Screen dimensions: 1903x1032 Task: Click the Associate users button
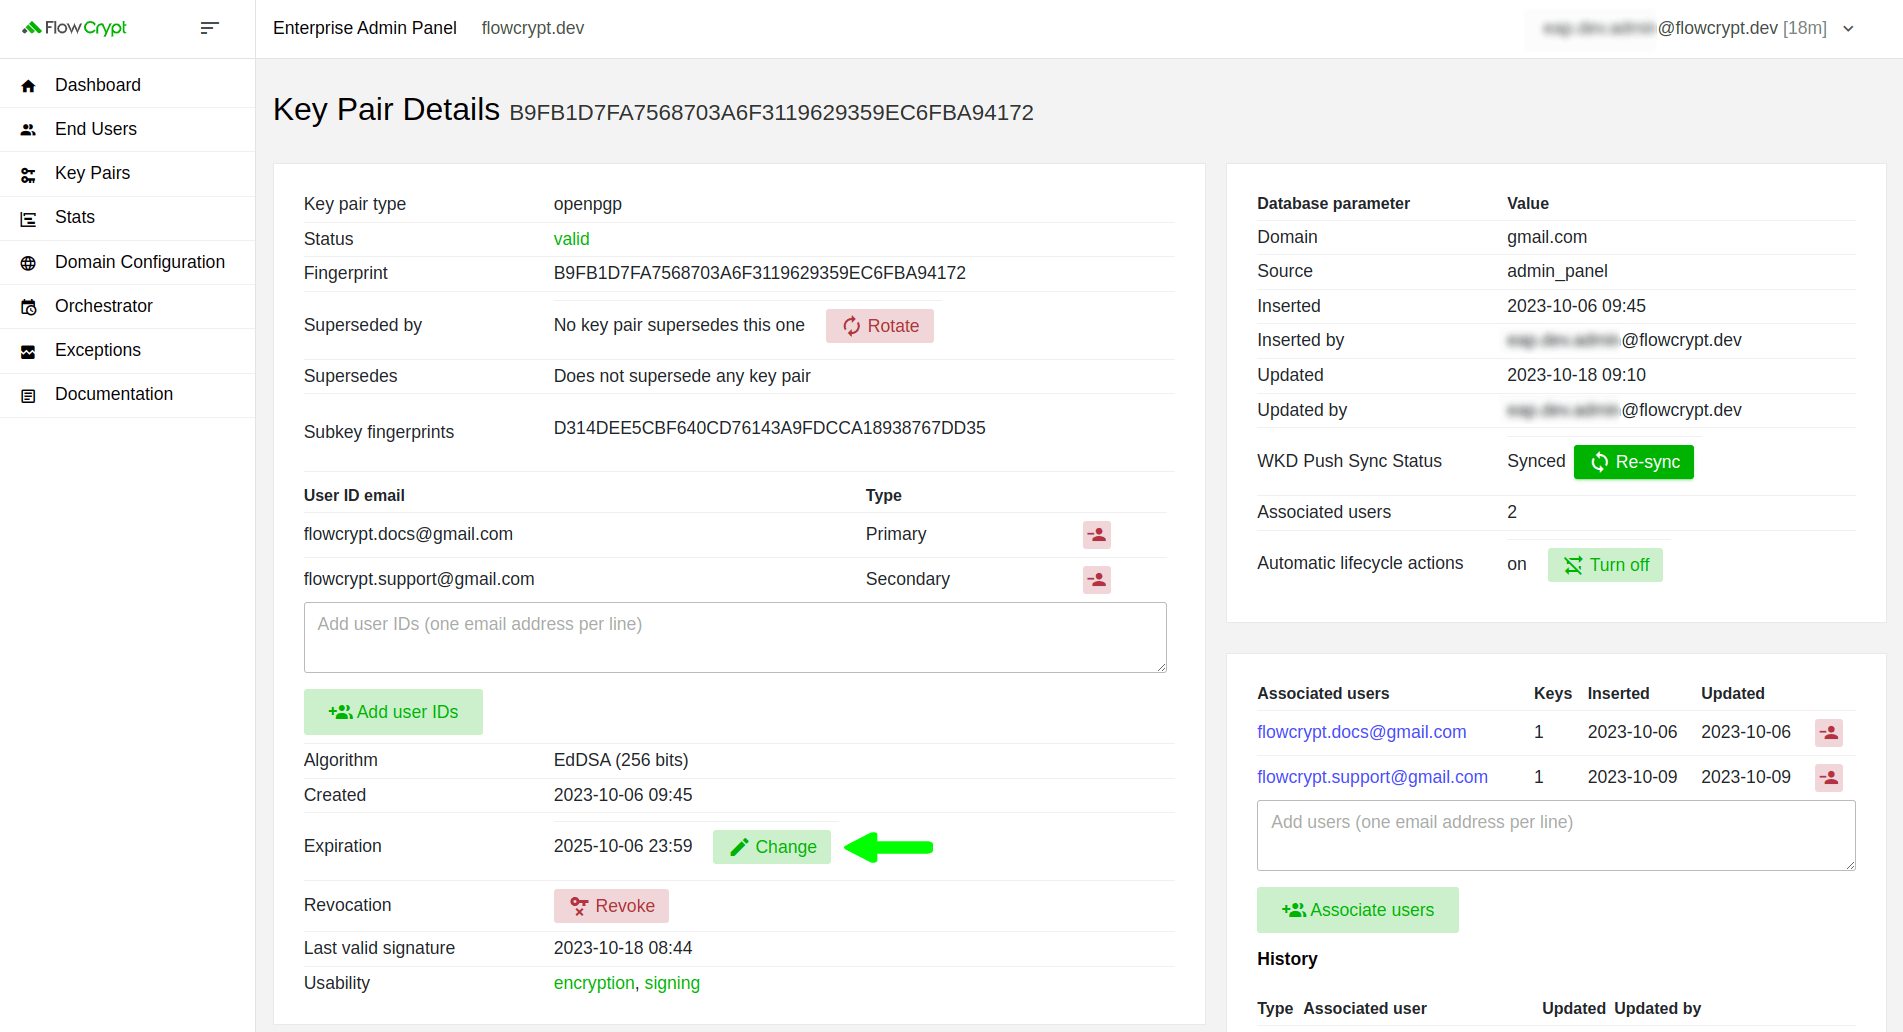click(1358, 910)
